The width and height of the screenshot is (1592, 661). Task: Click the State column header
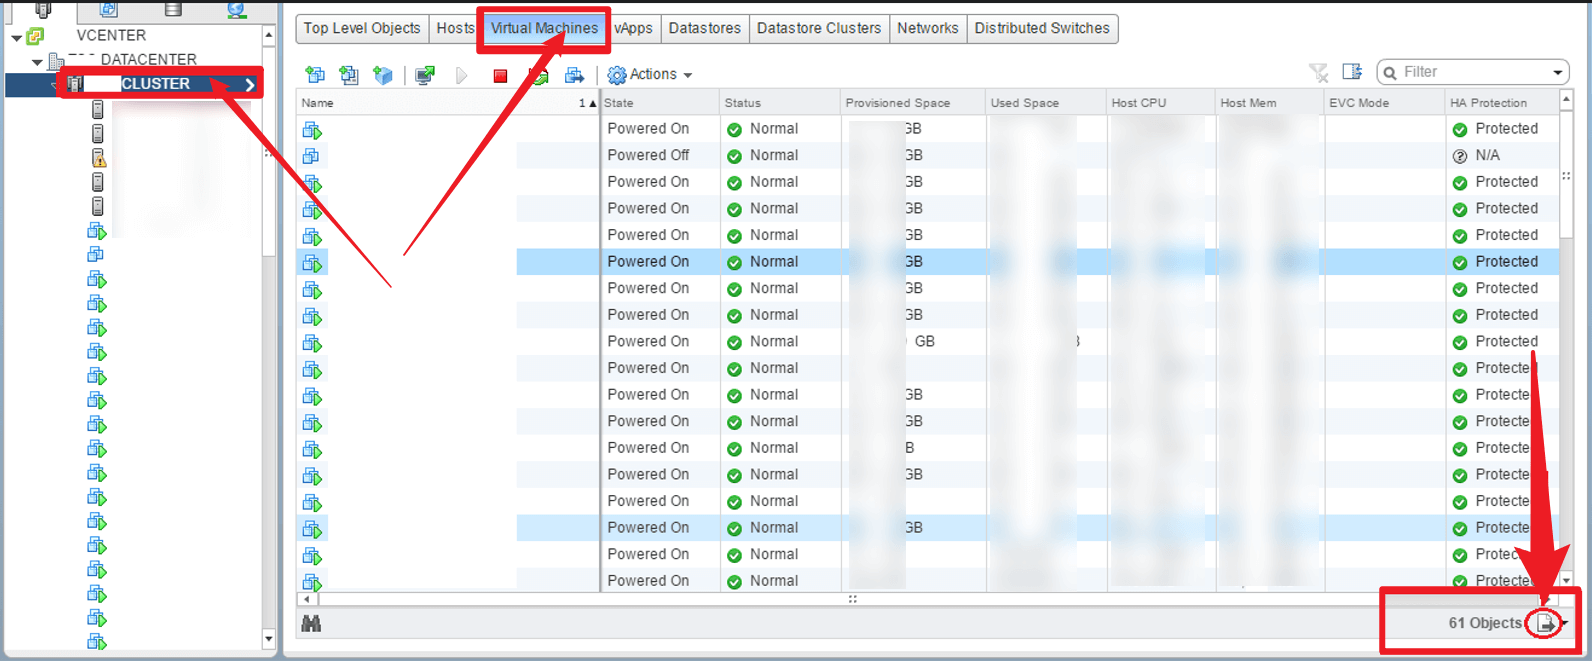660,103
